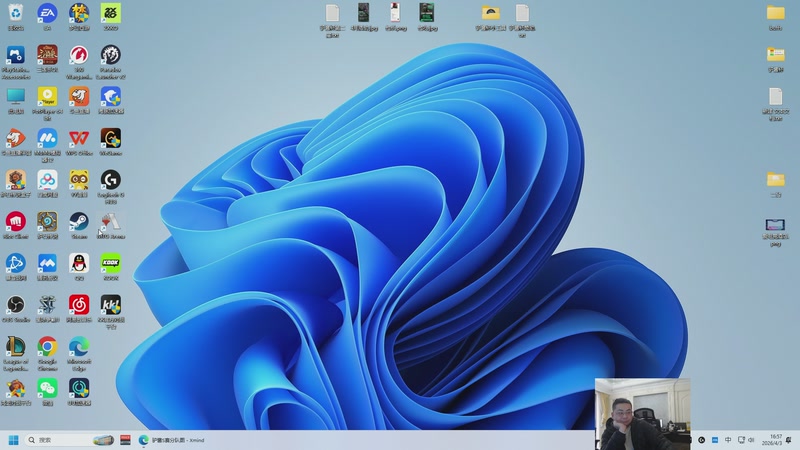Launch the KOOK chat shortcut
The width and height of the screenshot is (800, 450).
(x=111, y=264)
